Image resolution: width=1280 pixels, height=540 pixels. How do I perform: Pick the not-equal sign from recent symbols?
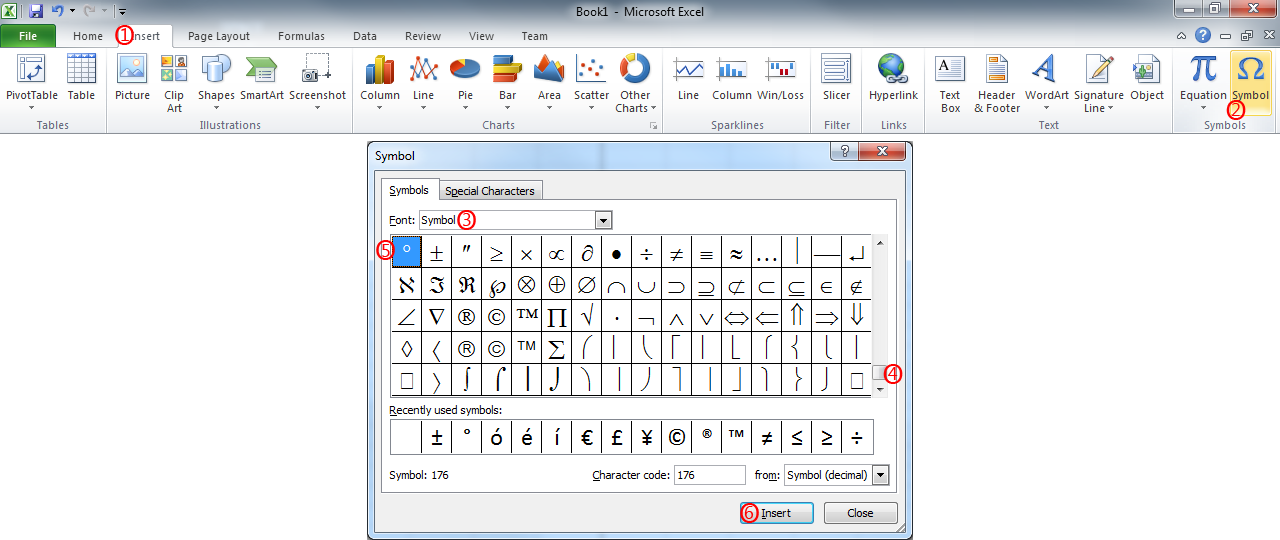click(767, 437)
